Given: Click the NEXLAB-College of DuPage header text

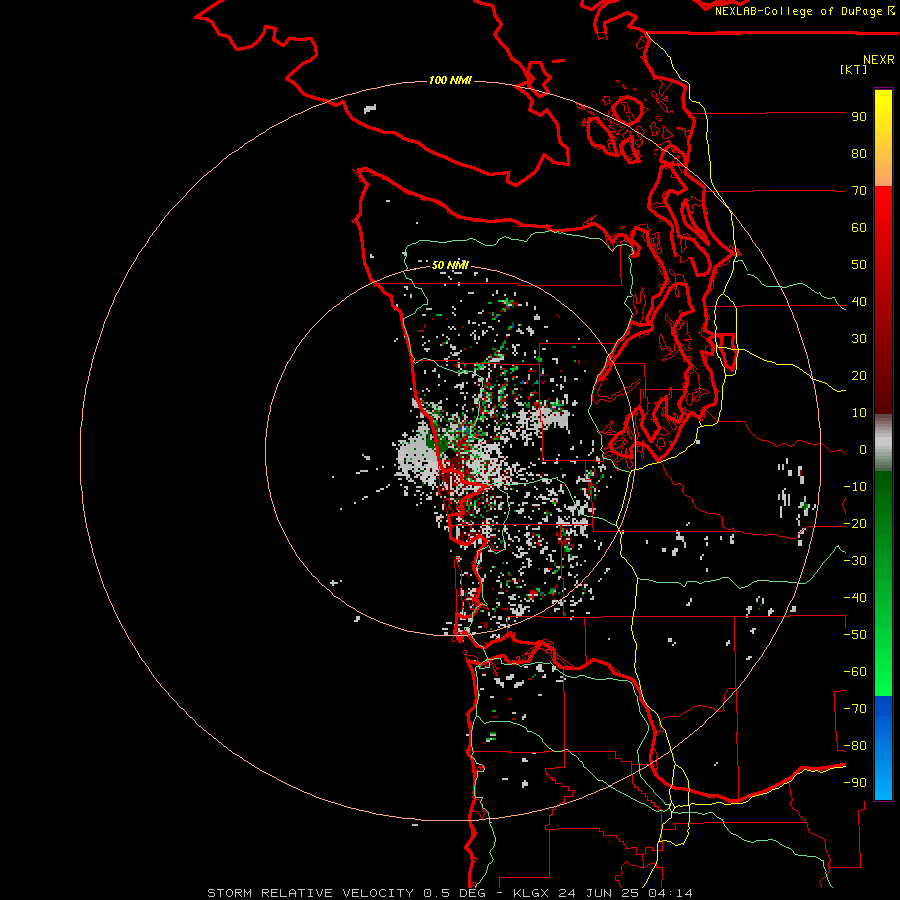Looking at the screenshot, I should pyautogui.click(x=805, y=11).
